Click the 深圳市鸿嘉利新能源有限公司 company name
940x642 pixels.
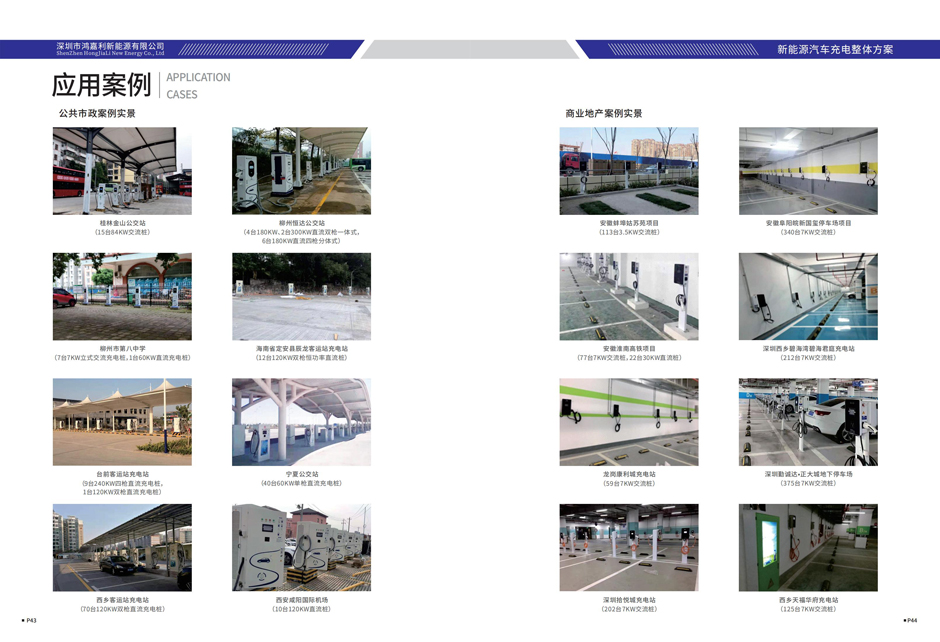point(110,46)
